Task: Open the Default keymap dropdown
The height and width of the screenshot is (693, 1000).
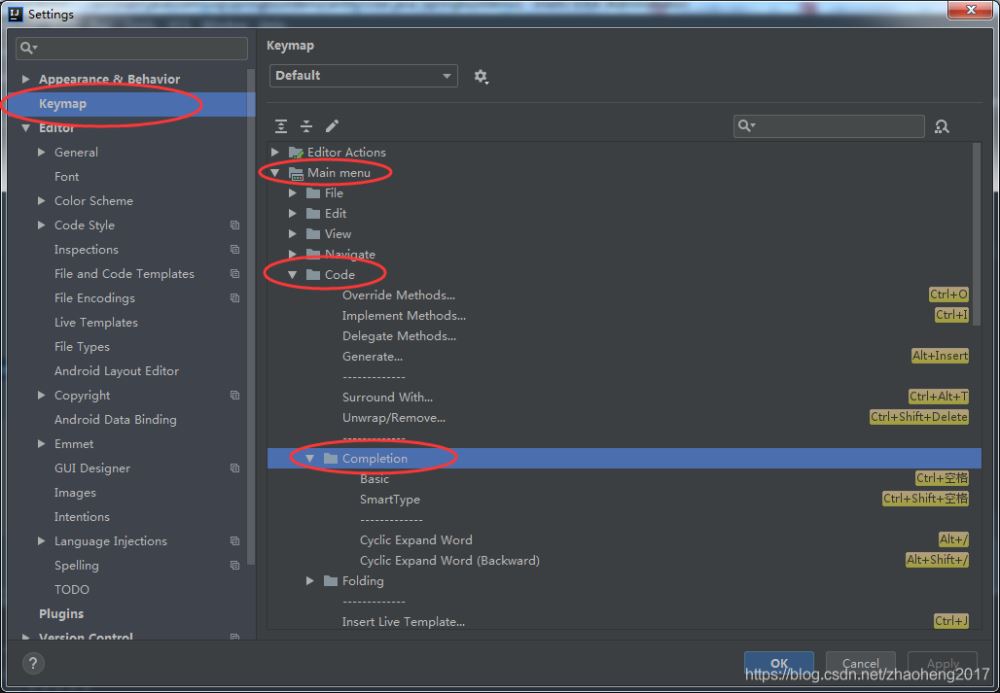Action: click(363, 76)
